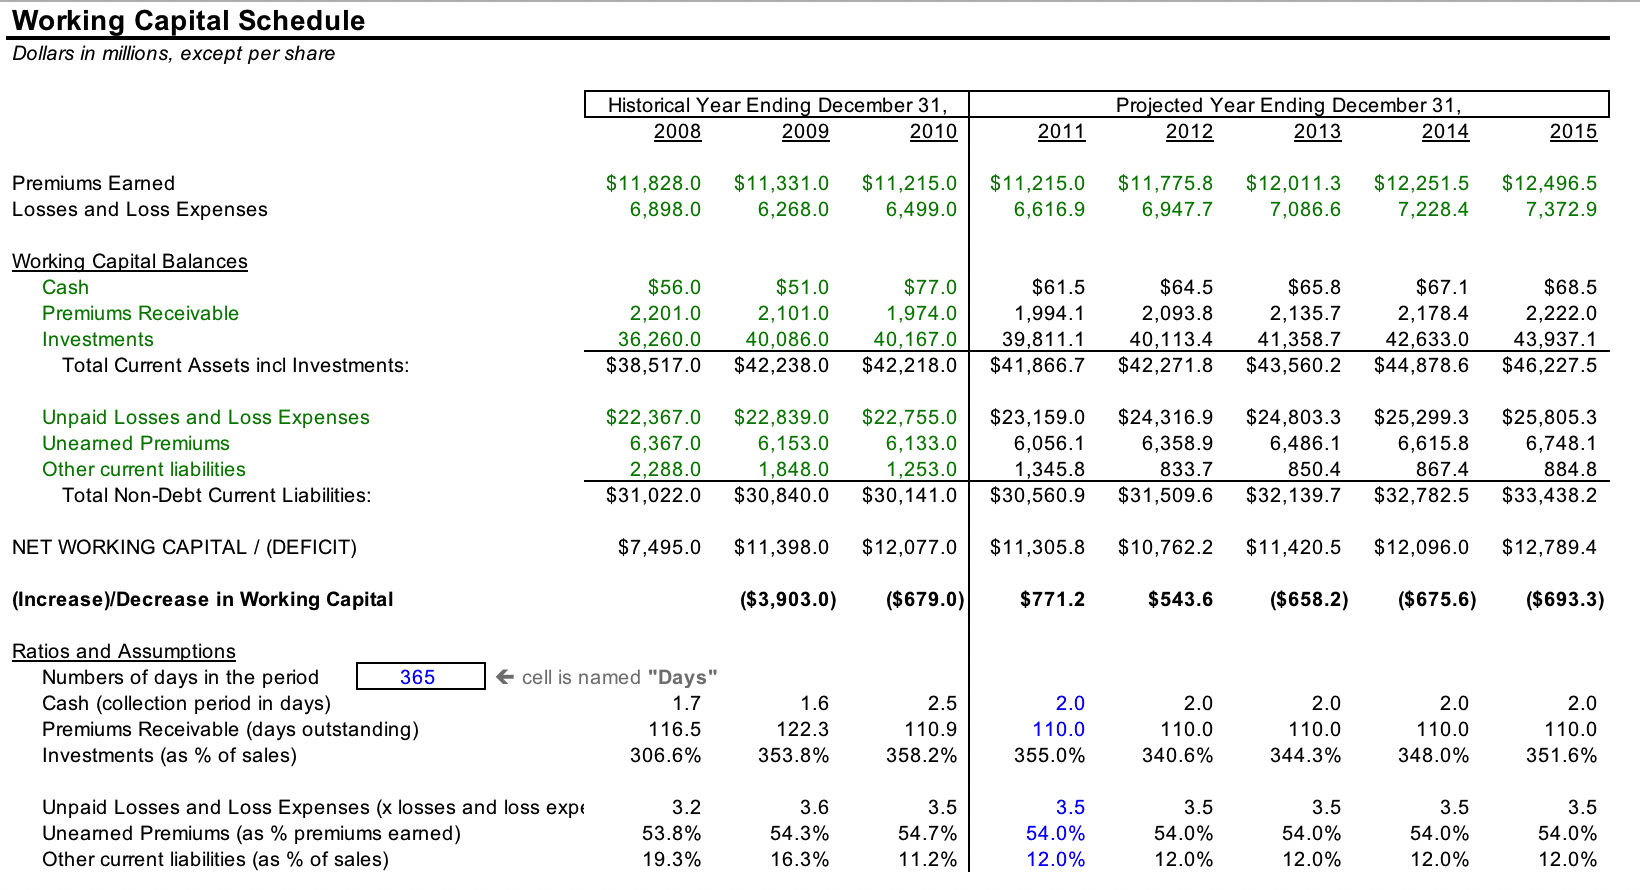Select the 2011 cash collection period value 2.0

[1069, 703]
